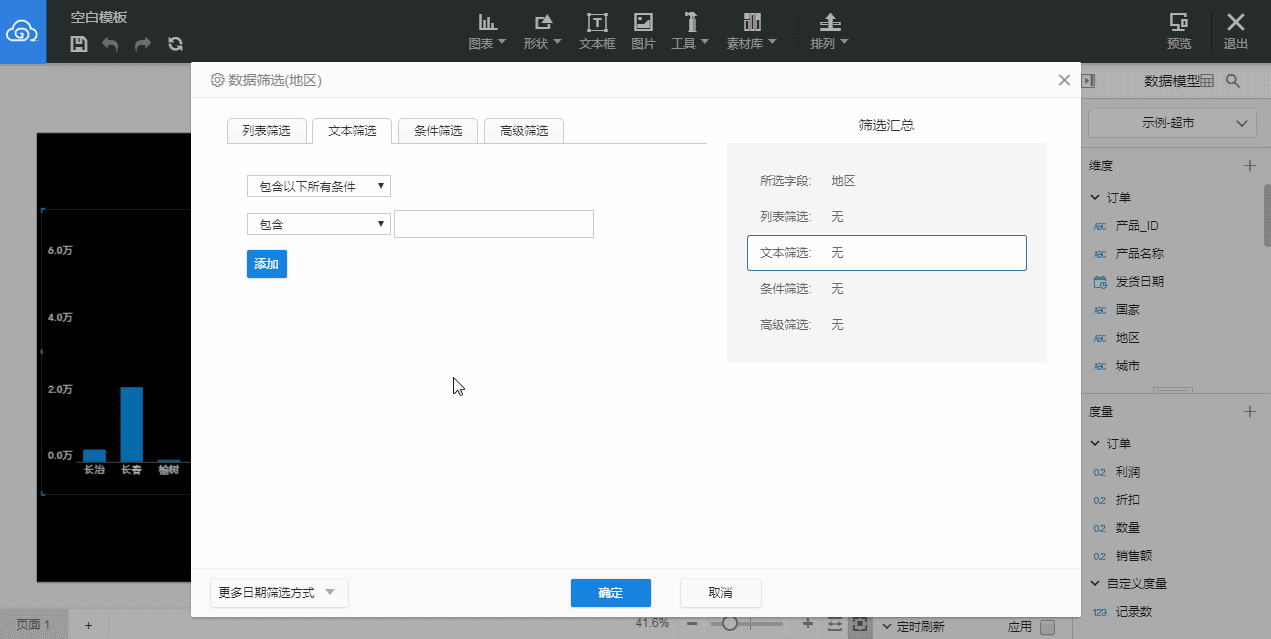This screenshot has height=639, width=1271.
Task: Select the 文本框 text box tool
Action: point(597,32)
